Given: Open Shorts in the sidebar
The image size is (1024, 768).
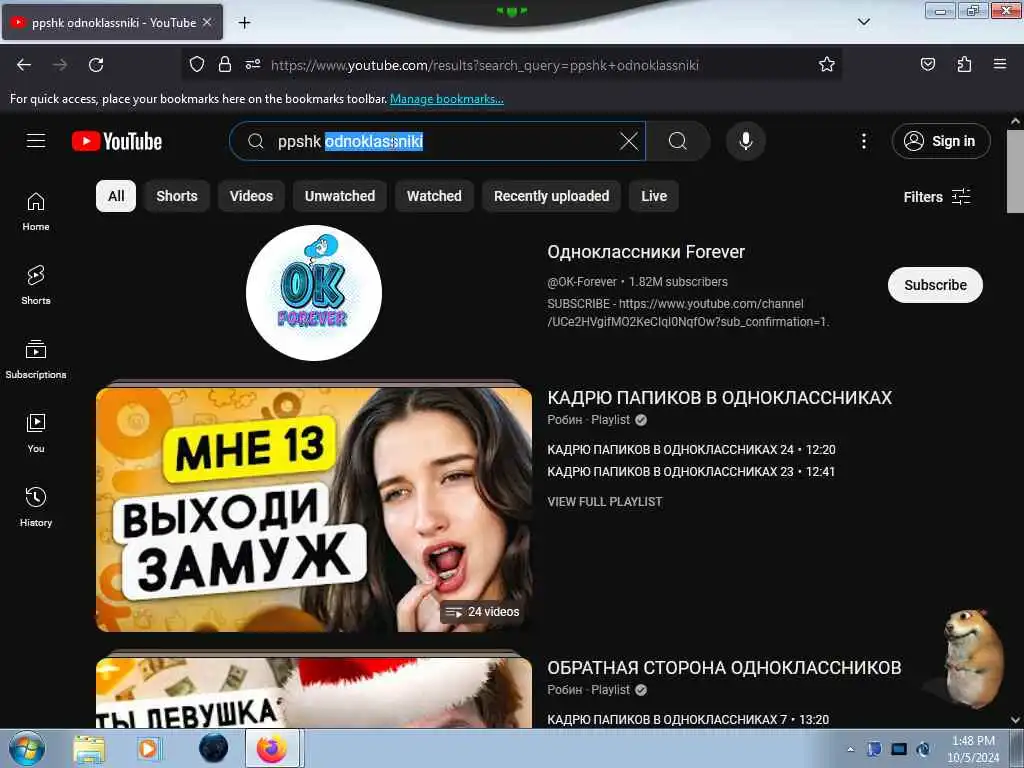Looking at the screenshot, I should point(36,285).
